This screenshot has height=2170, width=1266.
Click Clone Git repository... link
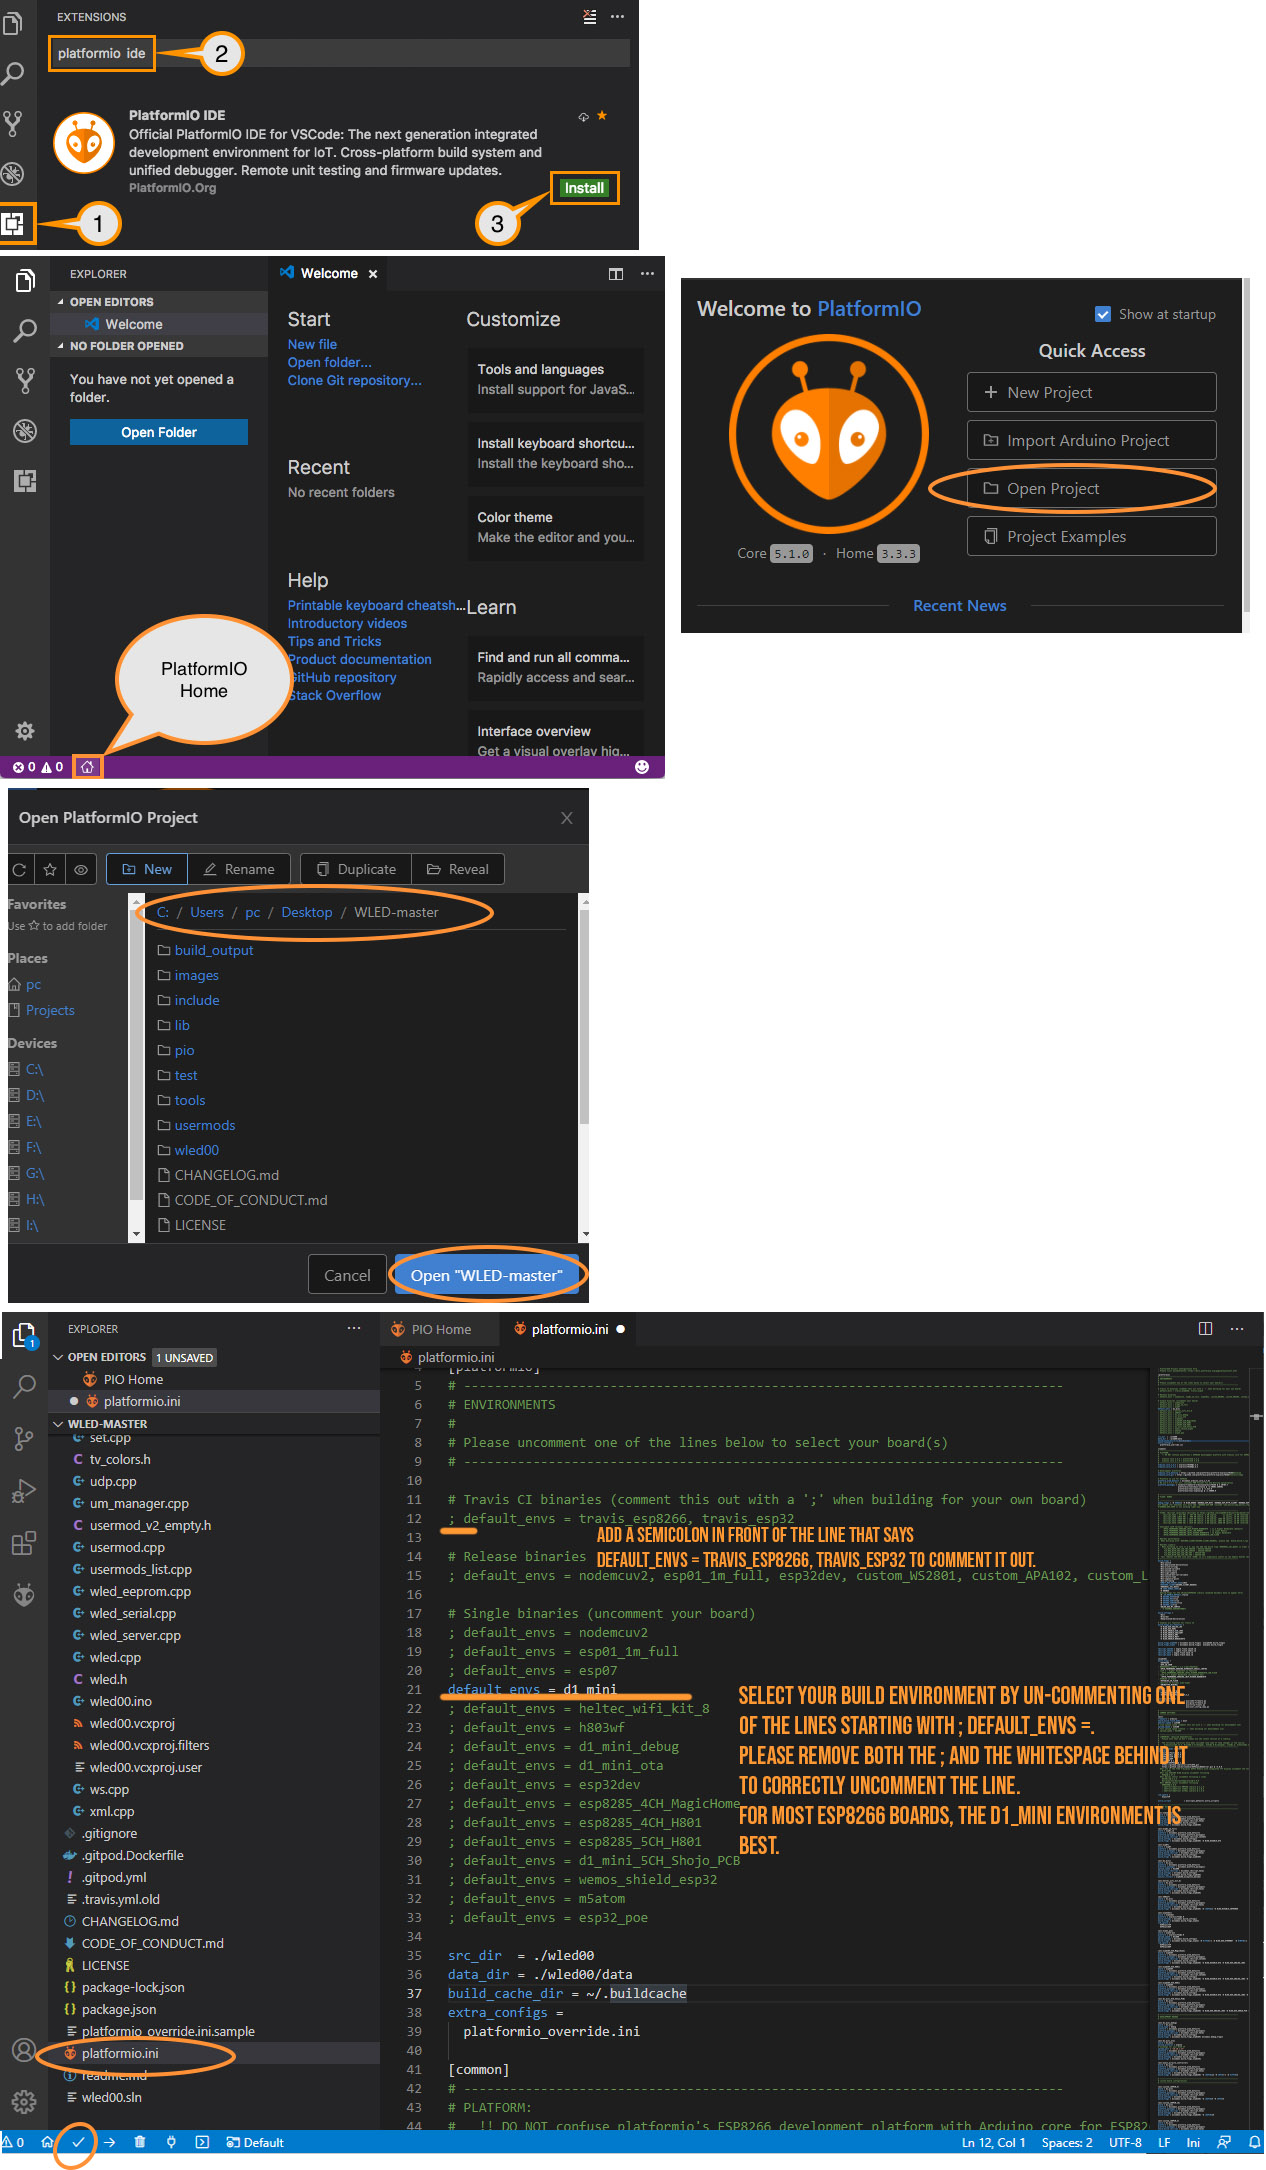(x=355, y=380)
